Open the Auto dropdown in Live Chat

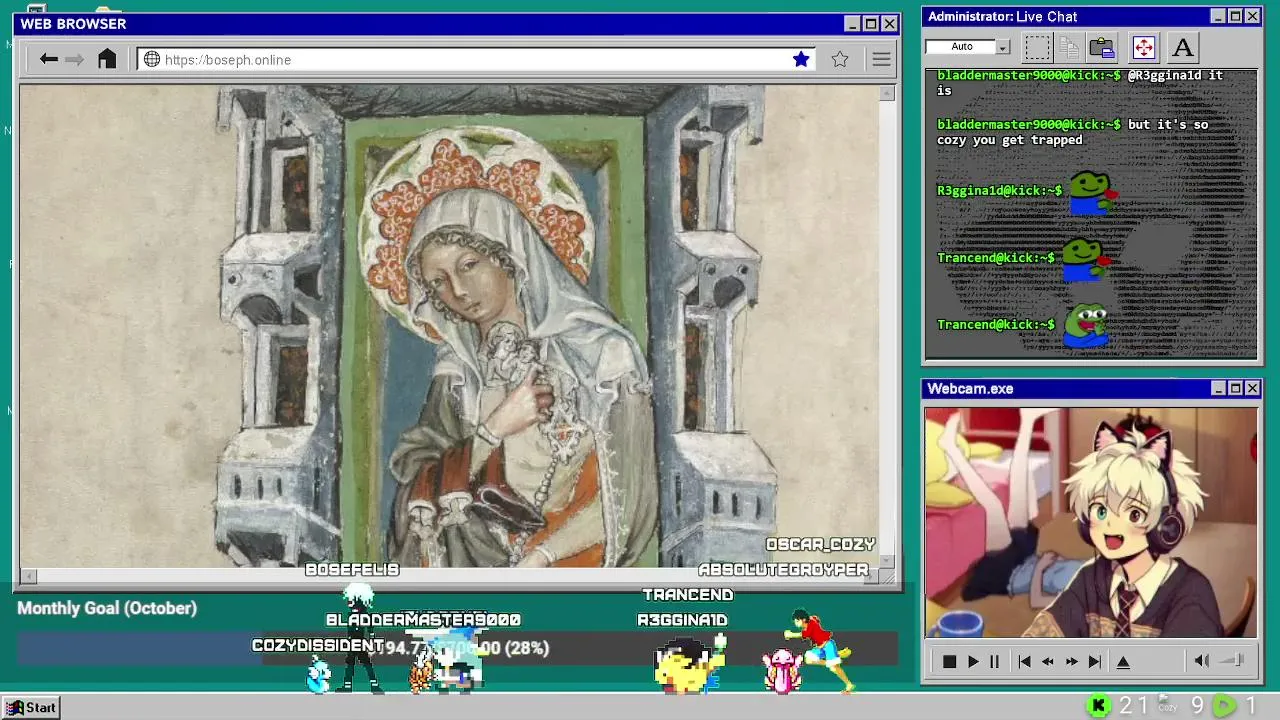tap(1003, 47)
